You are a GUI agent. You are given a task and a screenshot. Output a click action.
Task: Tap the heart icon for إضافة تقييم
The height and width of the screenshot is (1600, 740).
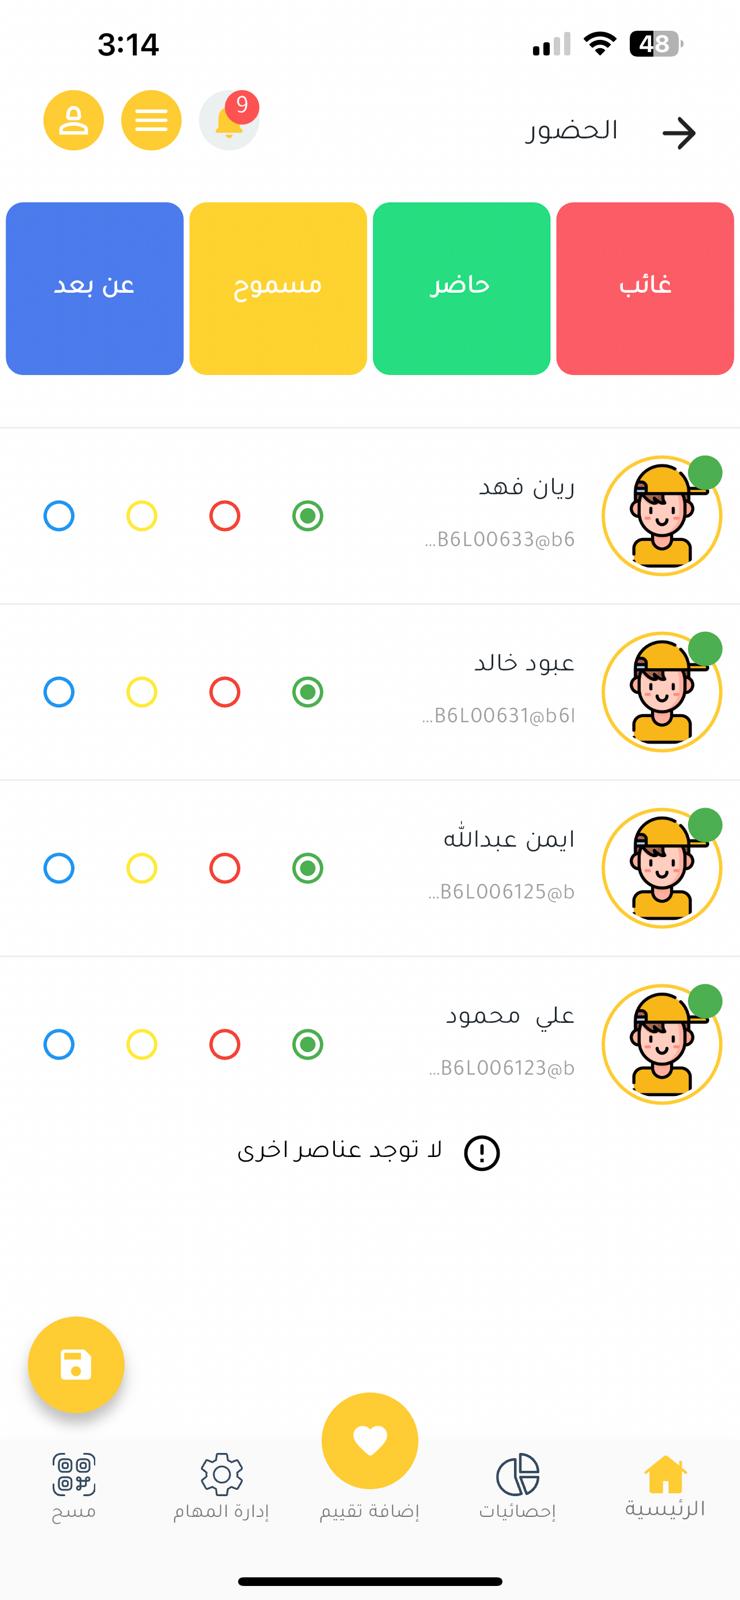[x=370, y=1440]
